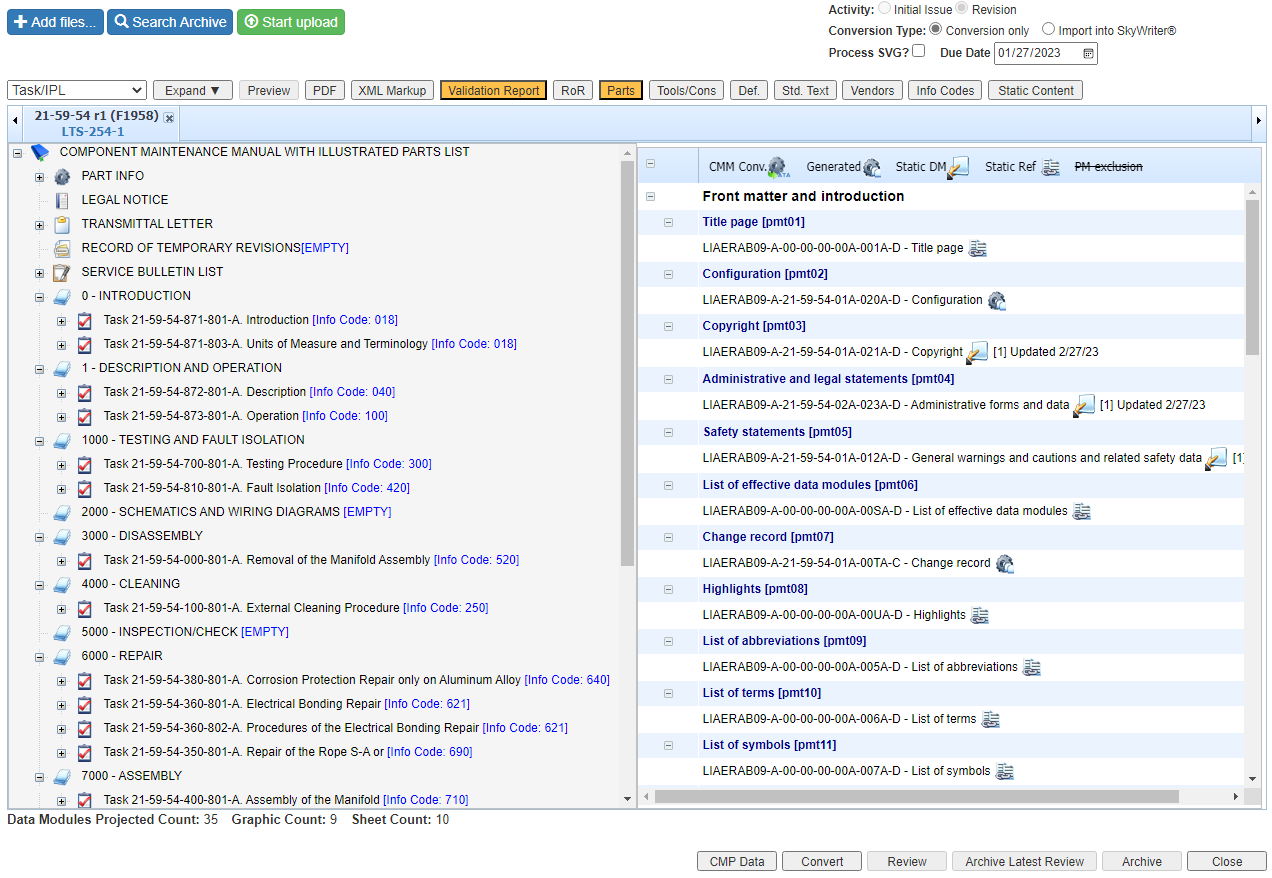Click the LEGAL NOTICE document icon
Screen dimensions: 1272x878
tap(62, 200)
